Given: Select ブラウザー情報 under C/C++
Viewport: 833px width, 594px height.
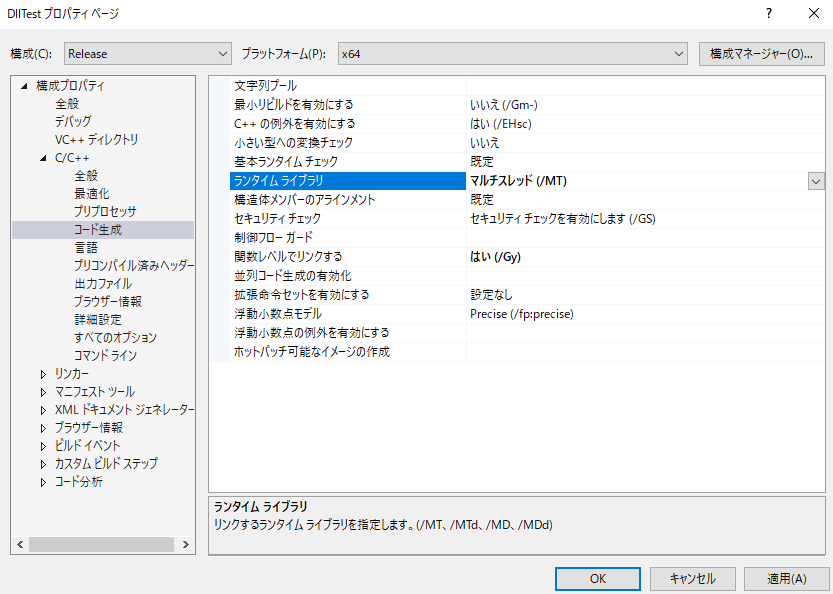Looking at the screenshot, I should coord(108,301).
